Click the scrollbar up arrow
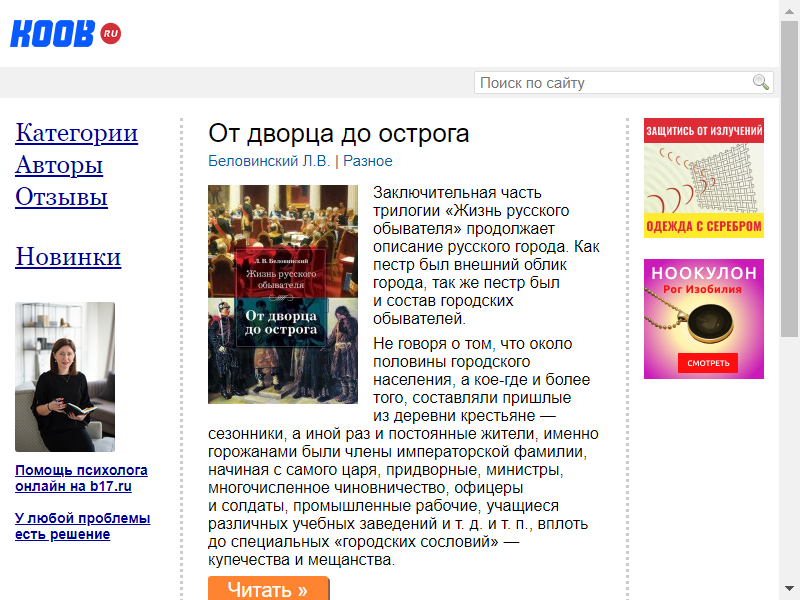This screenshot has width=800, height=600. [x=789, y=11]
